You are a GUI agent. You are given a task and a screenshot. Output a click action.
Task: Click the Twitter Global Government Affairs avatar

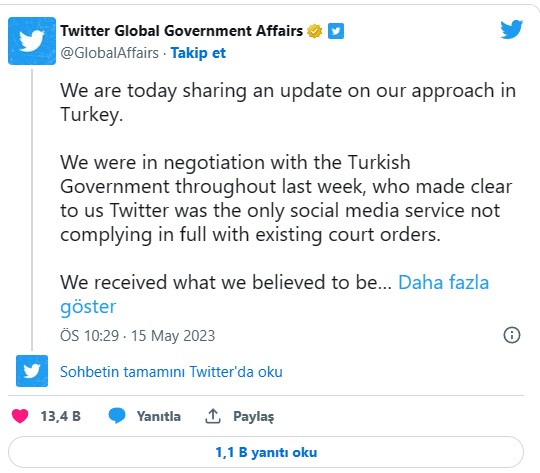[32, 41]
